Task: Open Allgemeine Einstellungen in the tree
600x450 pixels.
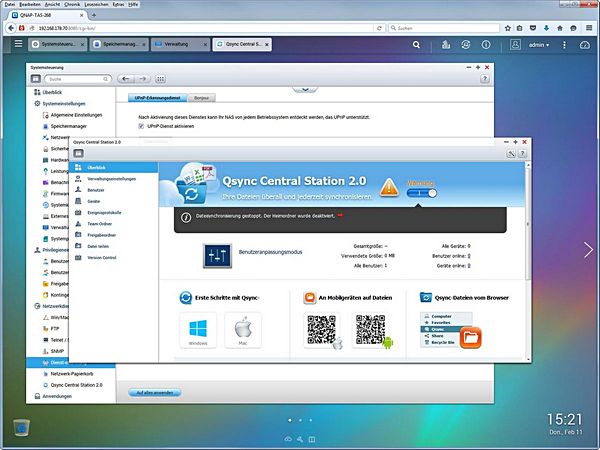Action: 76,115
